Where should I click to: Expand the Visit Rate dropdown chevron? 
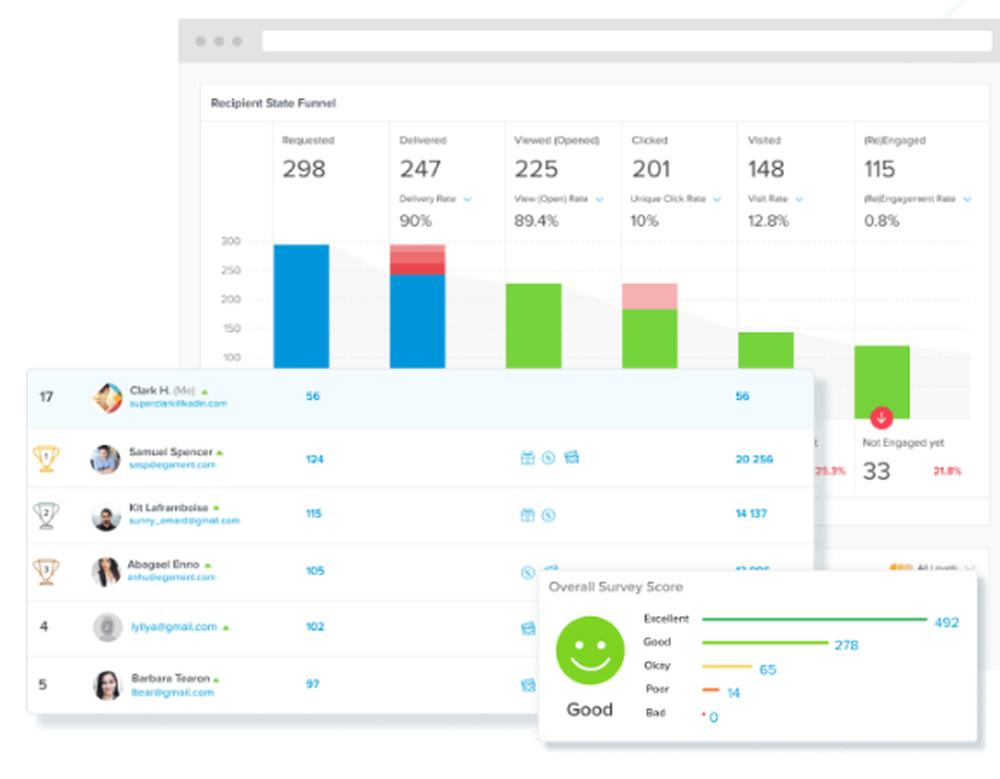coord(799,199)
